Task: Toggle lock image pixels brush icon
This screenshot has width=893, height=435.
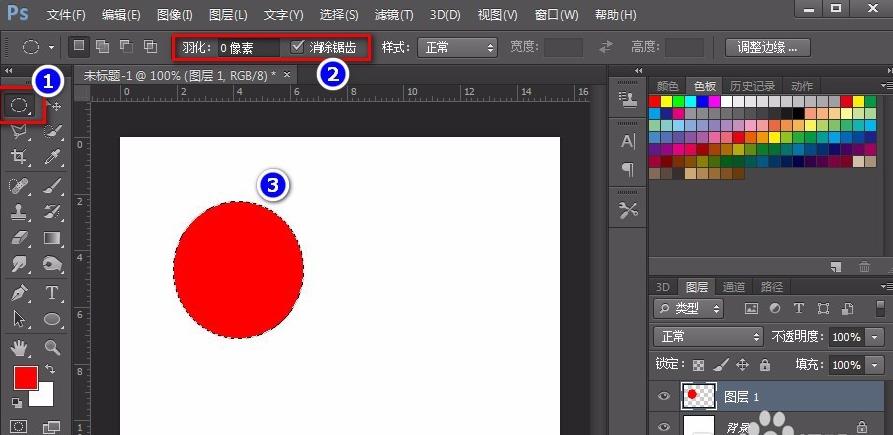Action: click(x=720, y=364)
